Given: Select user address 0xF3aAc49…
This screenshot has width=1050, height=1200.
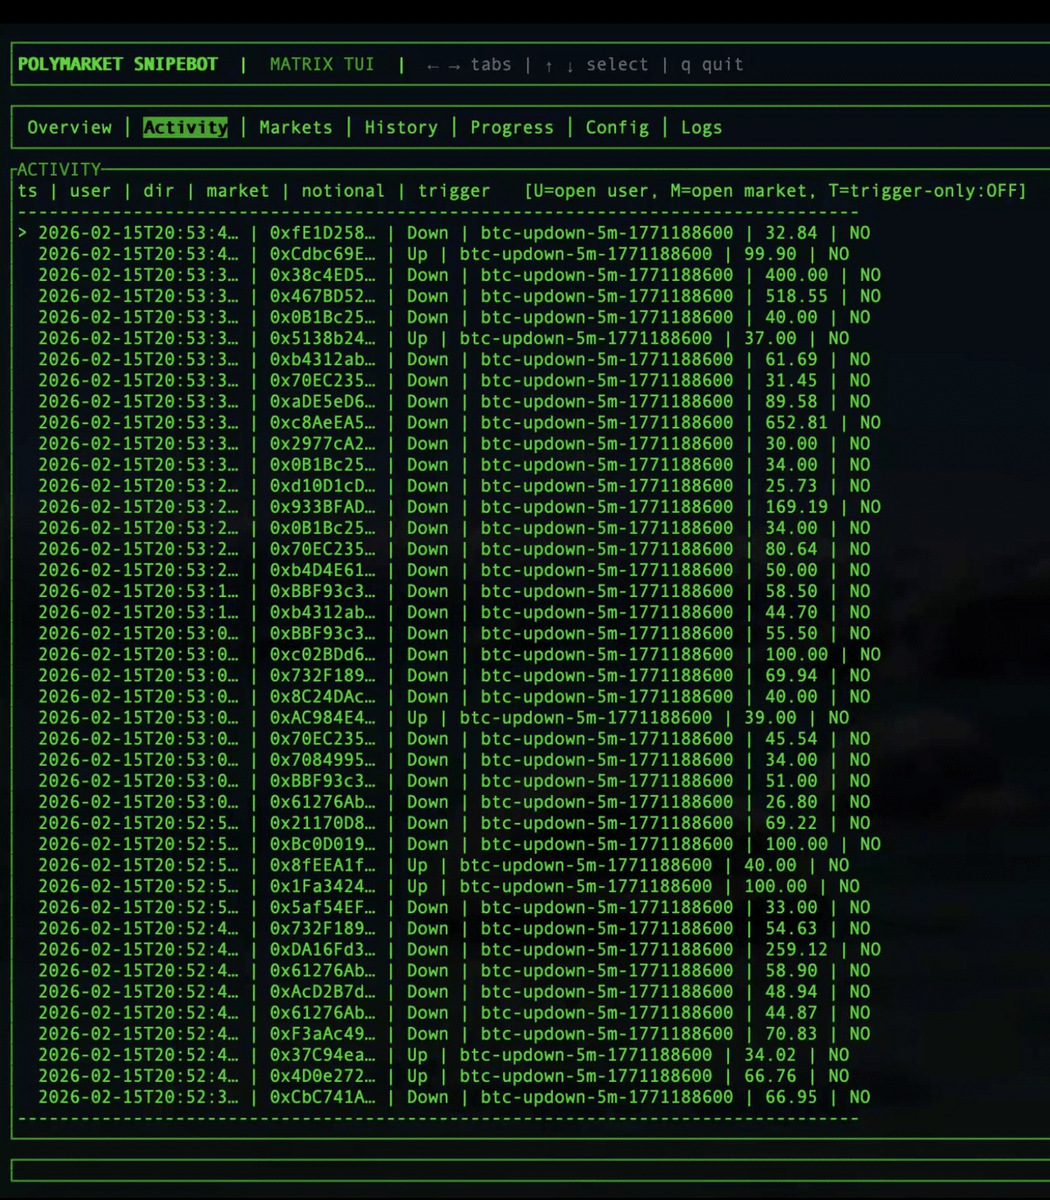Looking at the screenshot, I should (323, 1034).
